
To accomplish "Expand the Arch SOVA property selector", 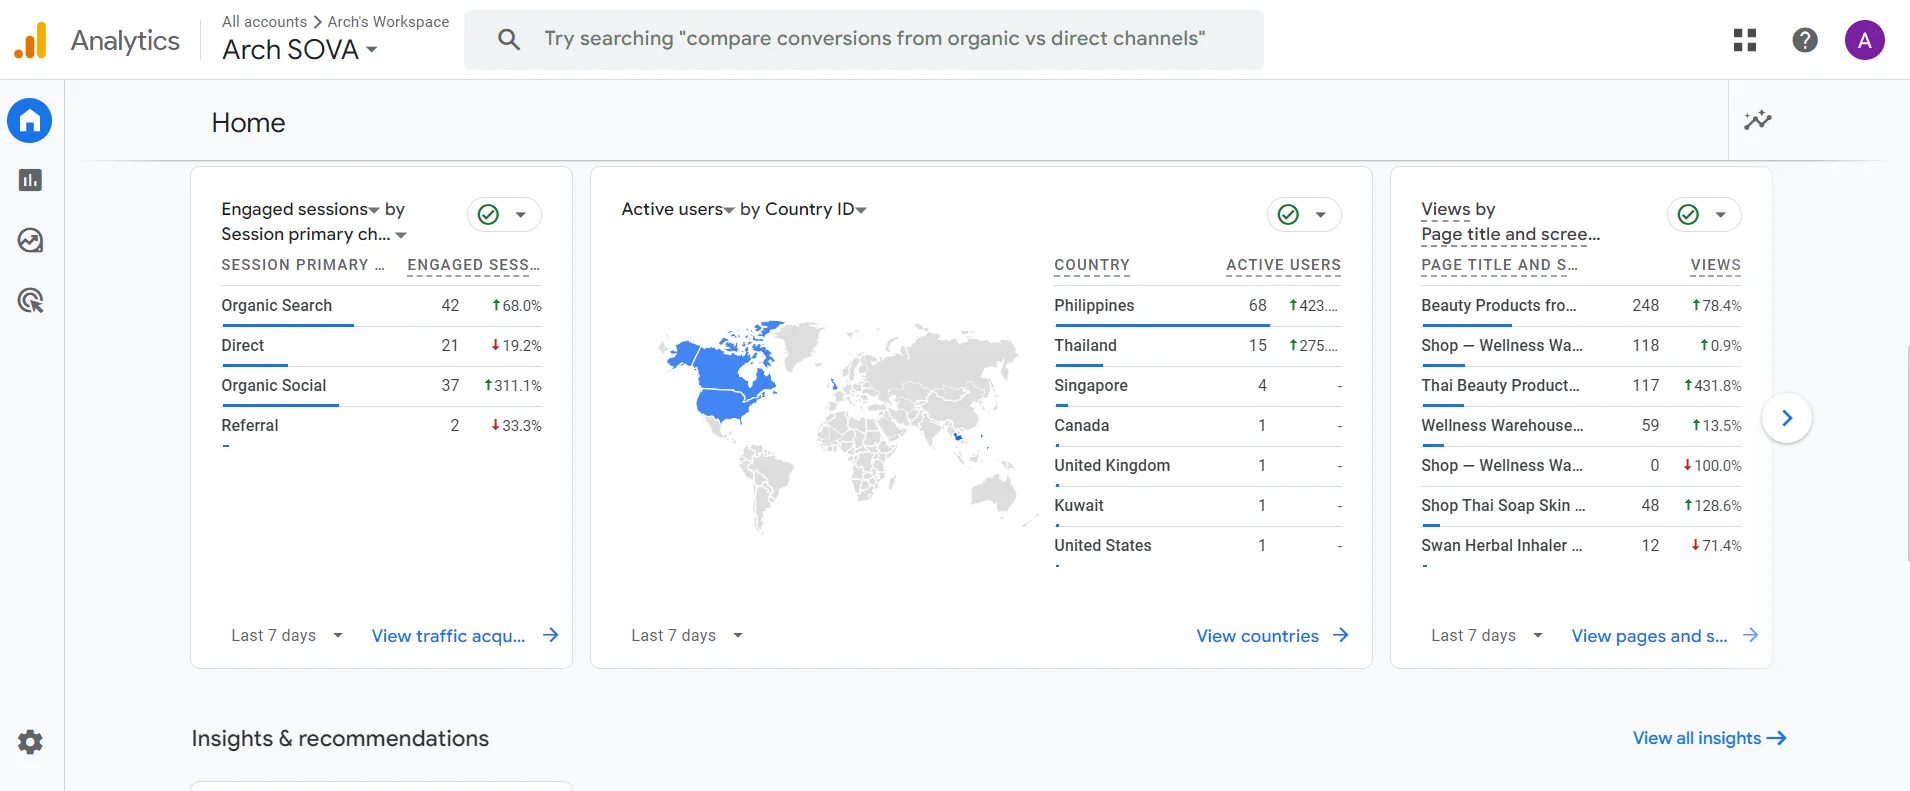I will [299, 50].
